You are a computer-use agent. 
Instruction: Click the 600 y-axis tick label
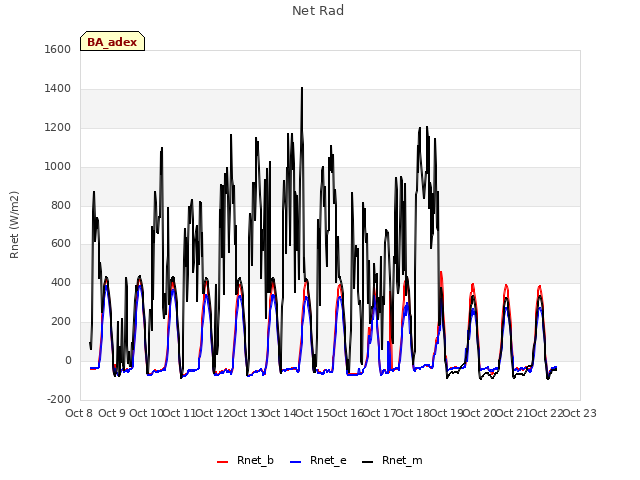61,244
